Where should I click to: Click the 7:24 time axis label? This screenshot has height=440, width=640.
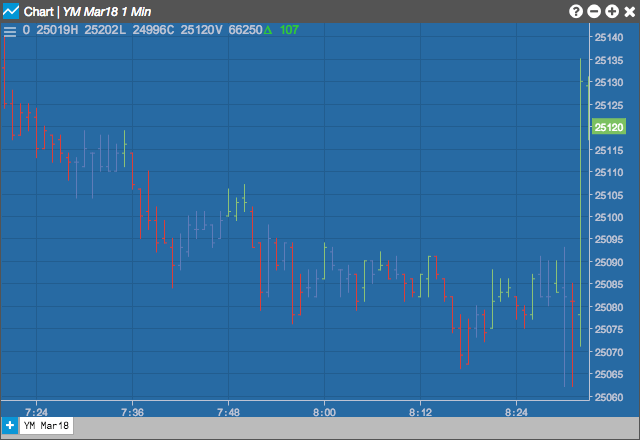click(36, 412)
